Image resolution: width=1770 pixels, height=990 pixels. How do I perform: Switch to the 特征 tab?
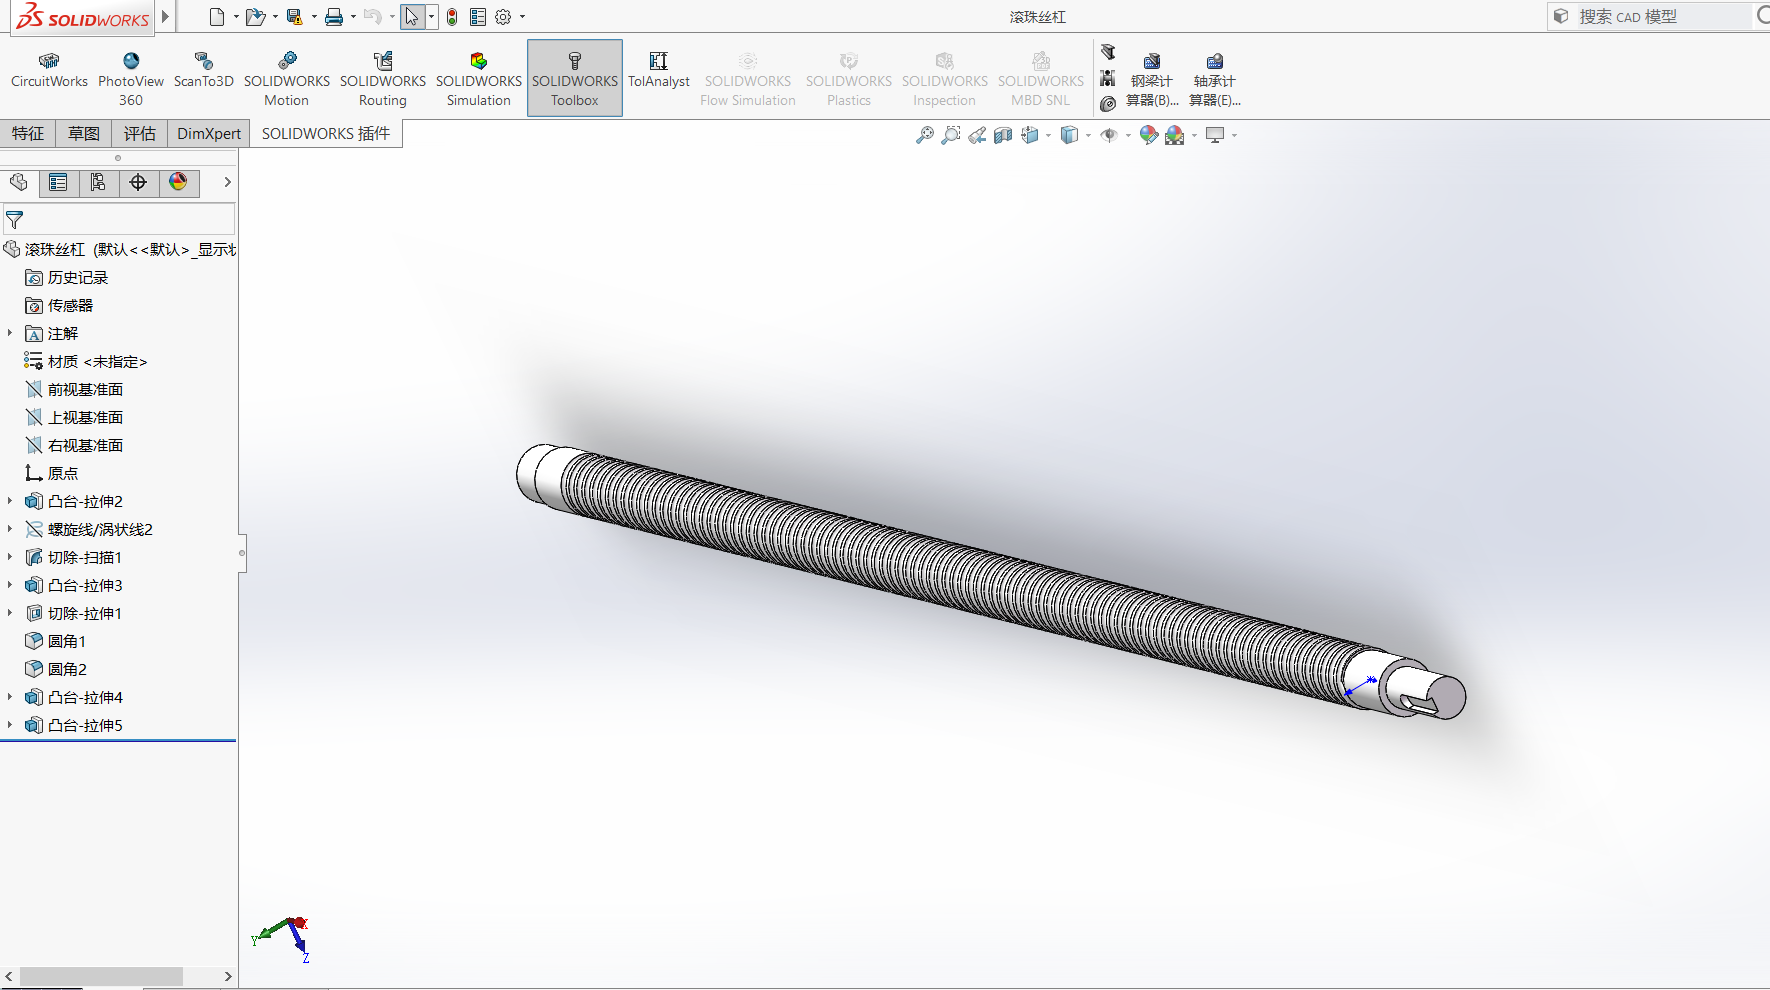click(x=28, y=133)
